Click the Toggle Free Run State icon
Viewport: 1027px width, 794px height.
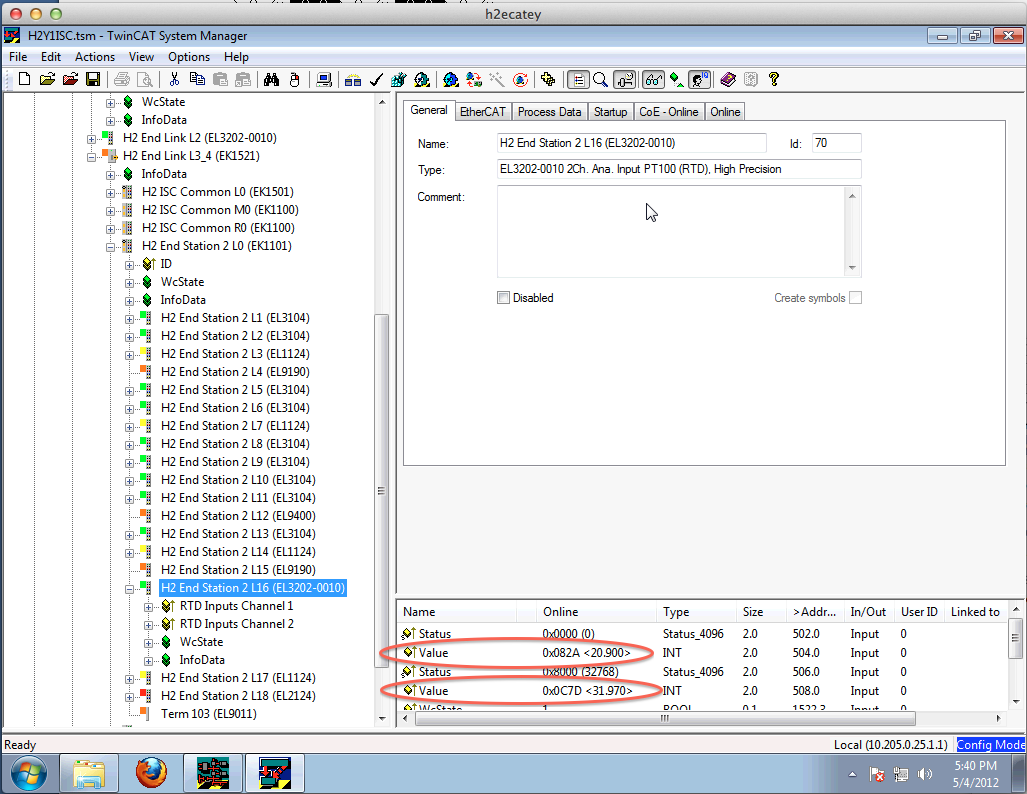coord(520,79)
